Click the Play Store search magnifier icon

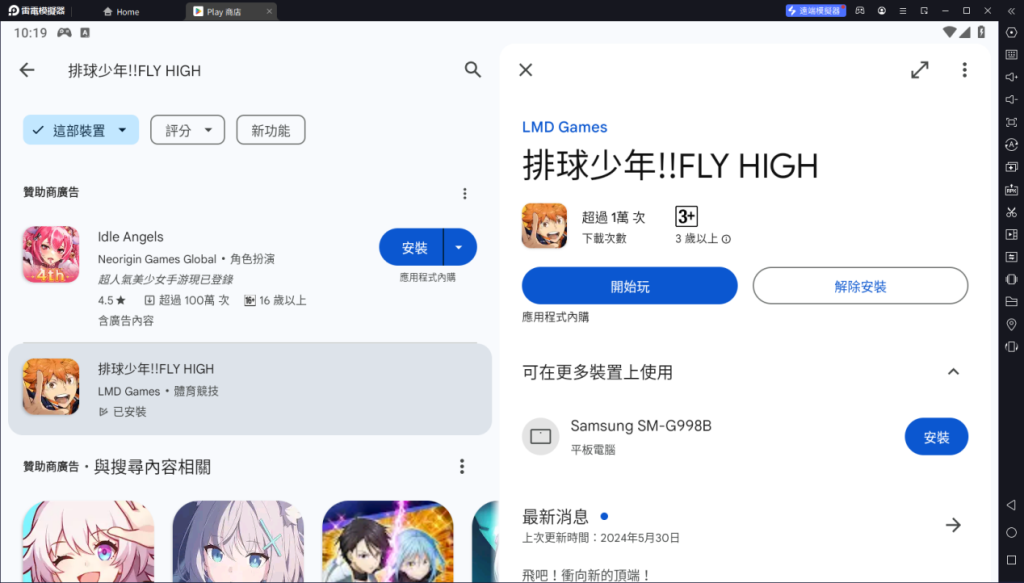473,69
